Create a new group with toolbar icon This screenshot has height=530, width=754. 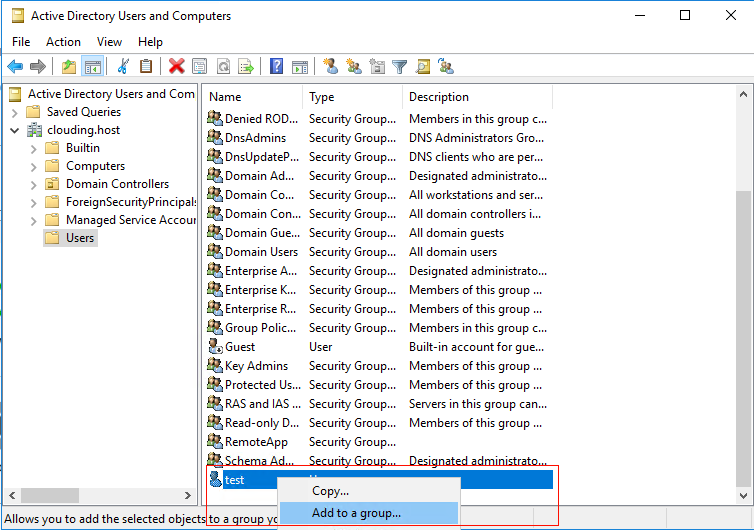[x=354, y=66]
